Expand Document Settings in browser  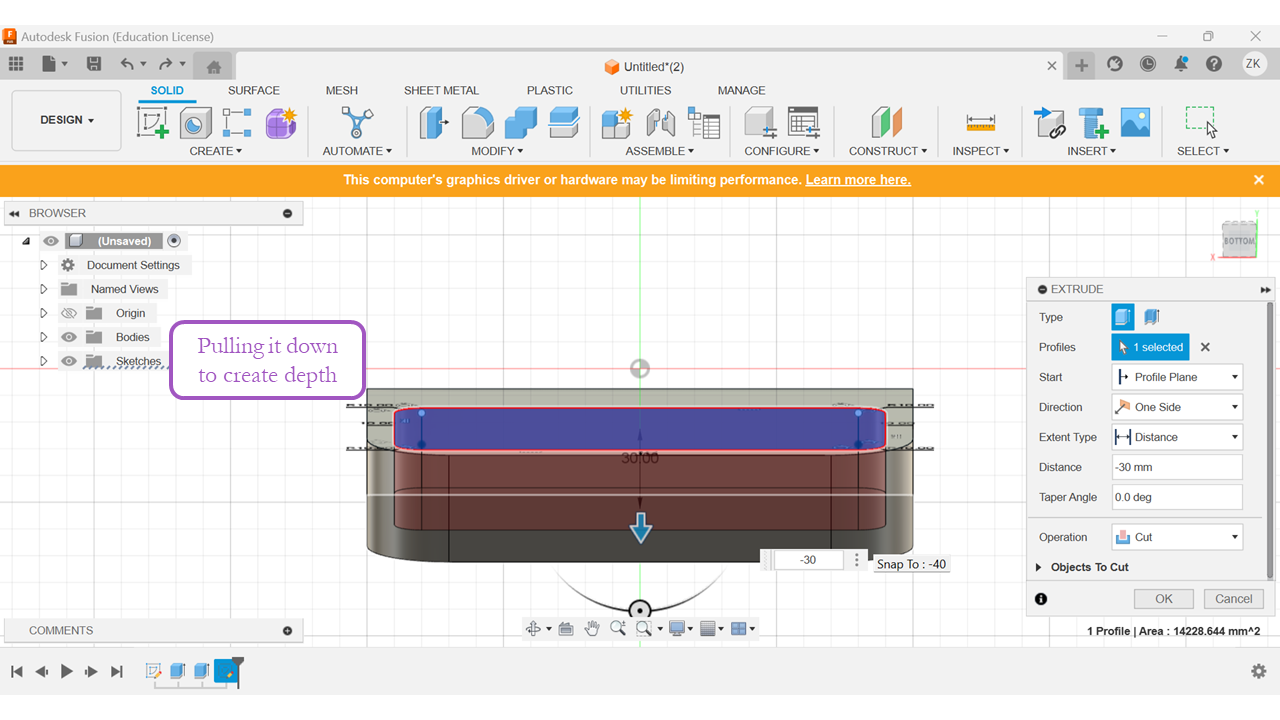pyautogui.click(x=43, y=265)
